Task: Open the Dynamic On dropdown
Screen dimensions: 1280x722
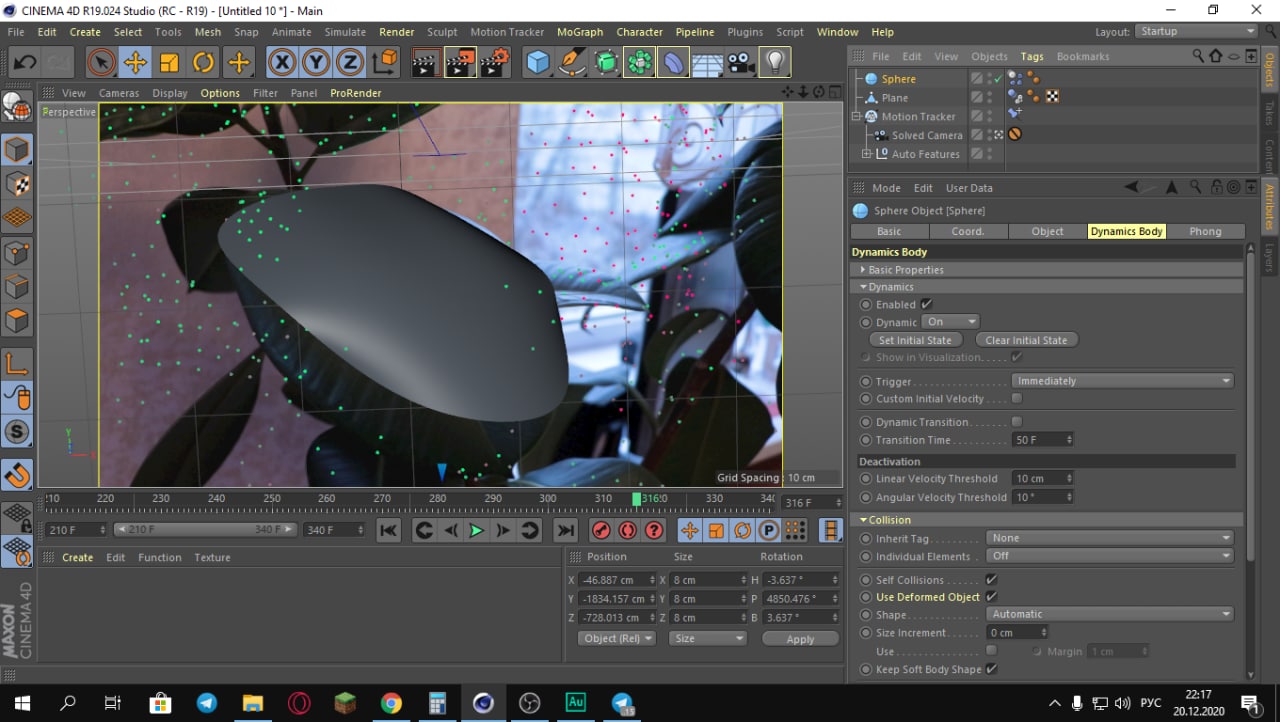Action: pos(950,322)
